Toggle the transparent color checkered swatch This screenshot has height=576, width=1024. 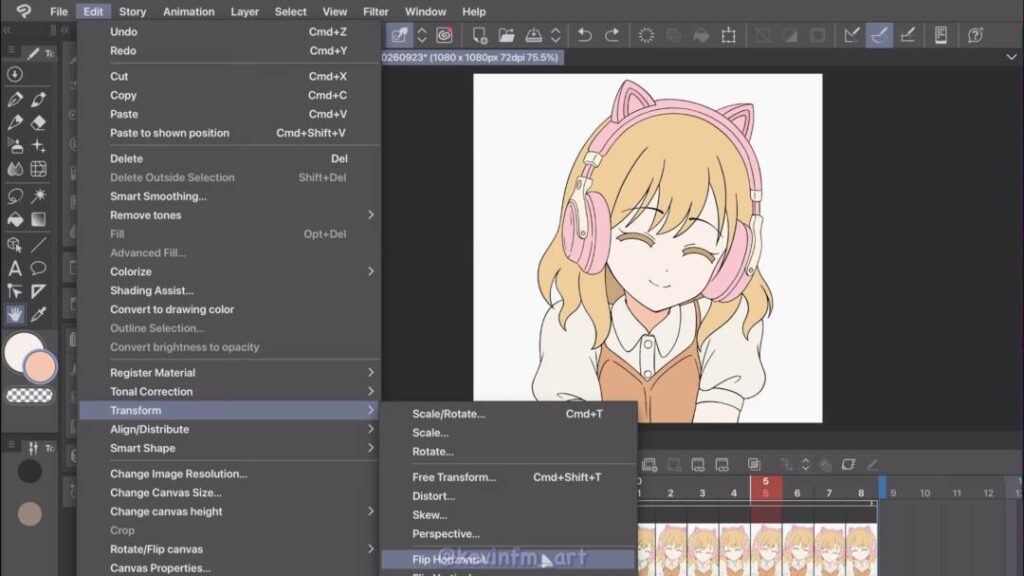coord(29,395)
